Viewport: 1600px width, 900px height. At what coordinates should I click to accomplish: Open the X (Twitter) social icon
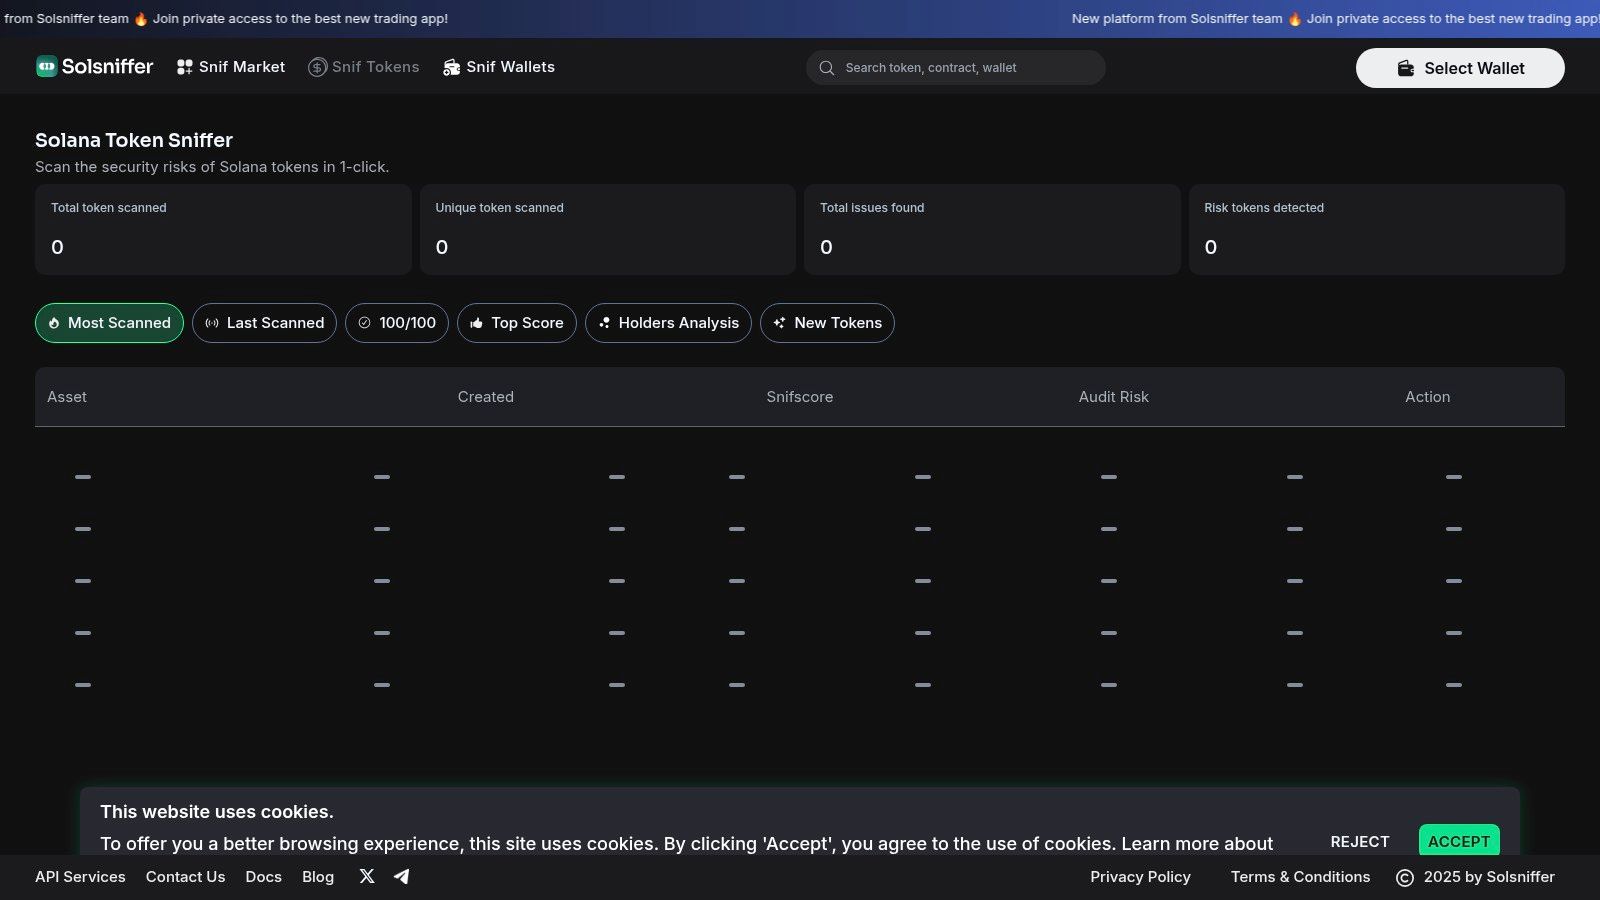point(367,876)
